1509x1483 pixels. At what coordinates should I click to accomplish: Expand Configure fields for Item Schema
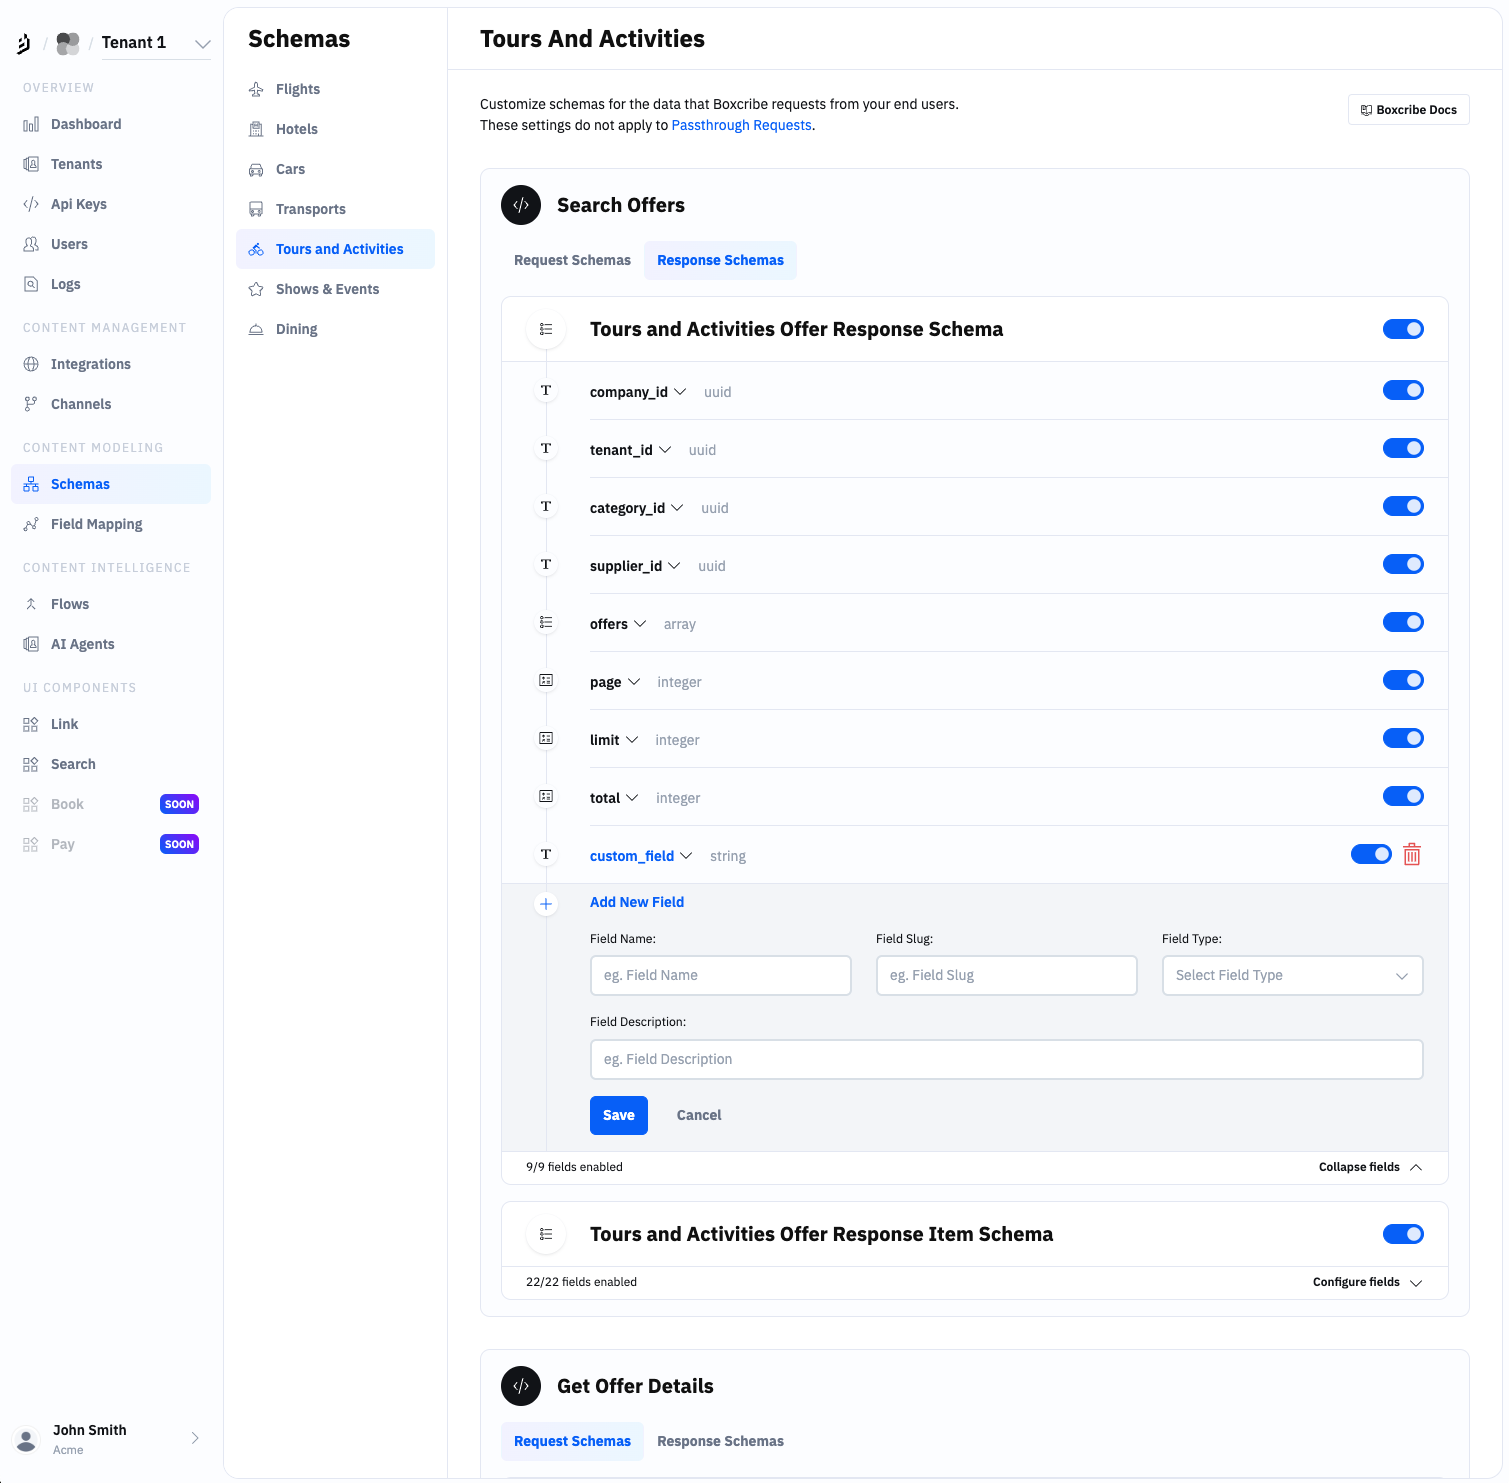coord(1366,1282)
